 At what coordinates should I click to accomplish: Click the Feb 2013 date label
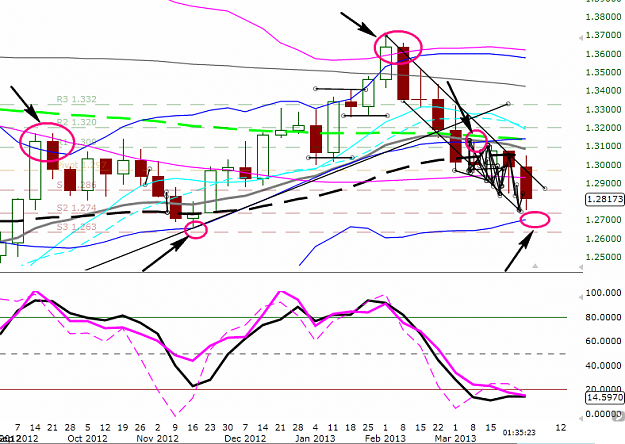385,438
